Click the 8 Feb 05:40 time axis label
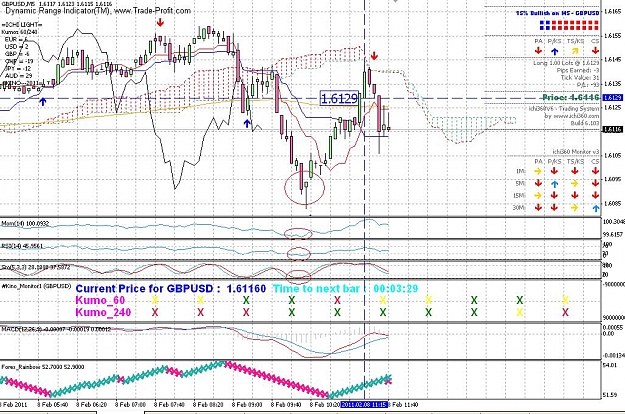This screenshot has height=414, width=625. 53,404
